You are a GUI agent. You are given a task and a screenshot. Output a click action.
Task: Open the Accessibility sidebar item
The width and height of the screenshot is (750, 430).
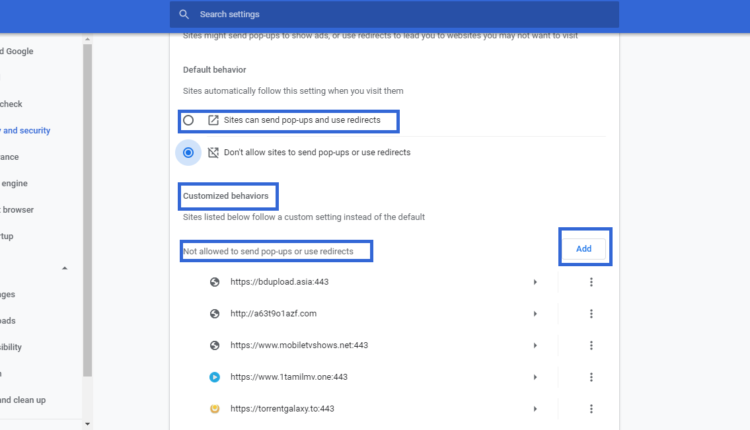click(11, 347)
